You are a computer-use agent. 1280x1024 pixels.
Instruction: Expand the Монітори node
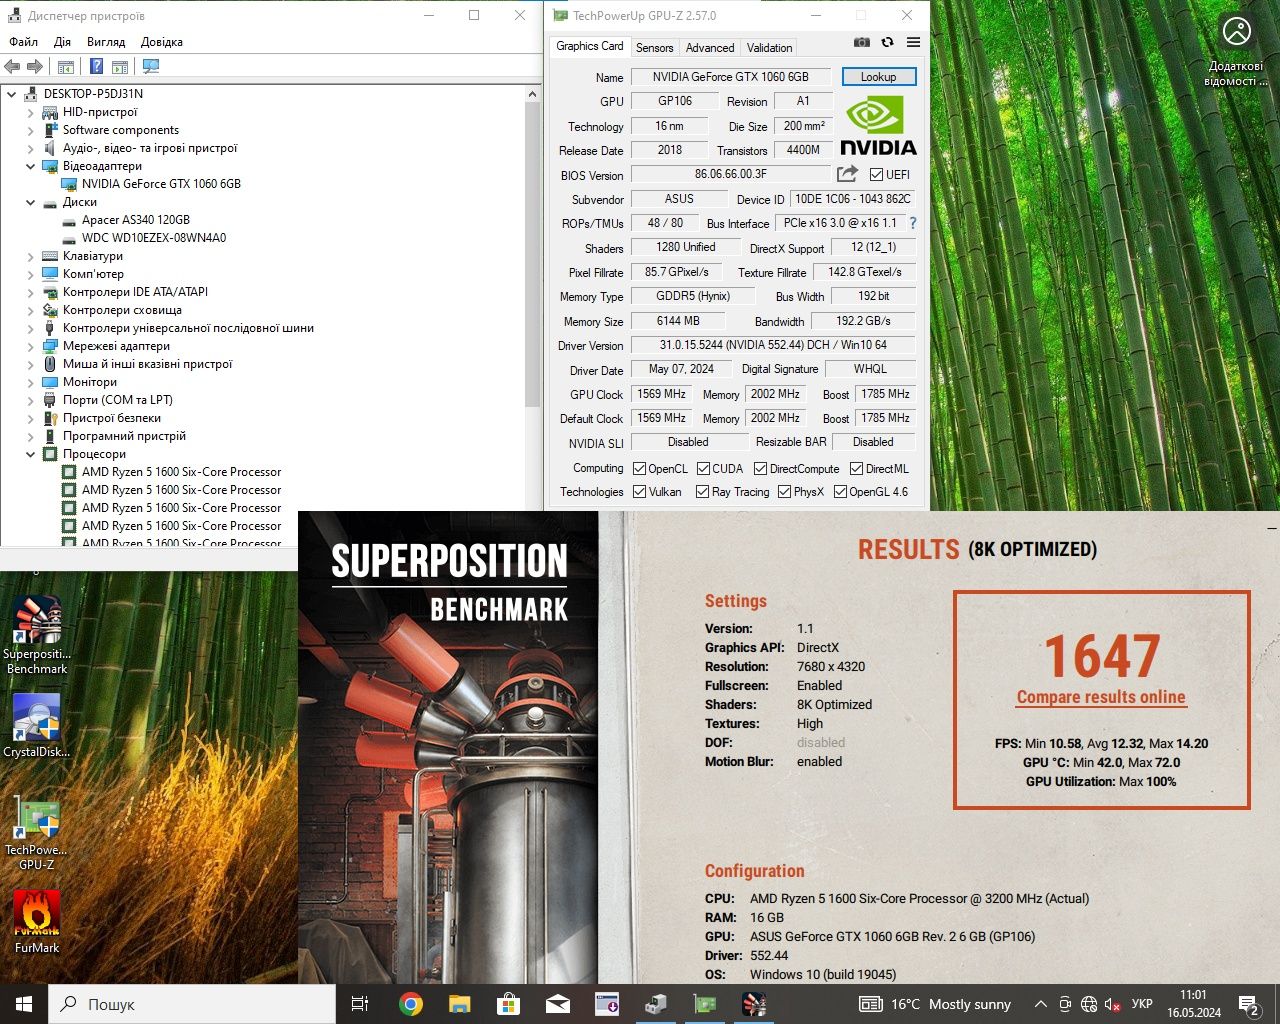pos(30,382)
